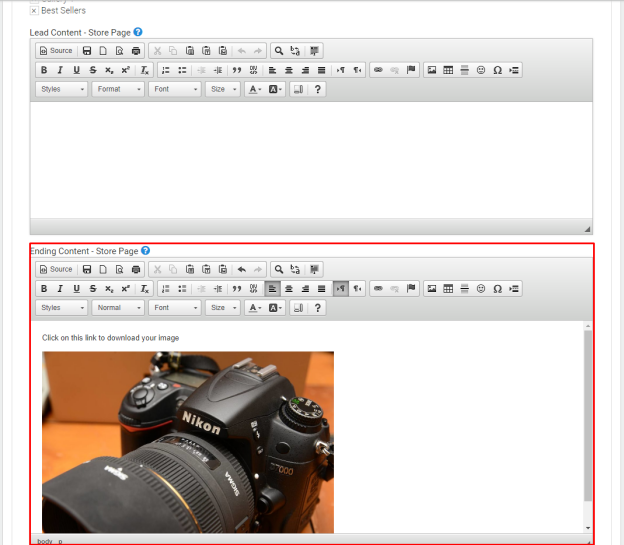Image resolution: width=624 pixels, height=545 pixels.
Task: Insert smiley emoticon in Ending Content editor
Action: coord(481,289)
